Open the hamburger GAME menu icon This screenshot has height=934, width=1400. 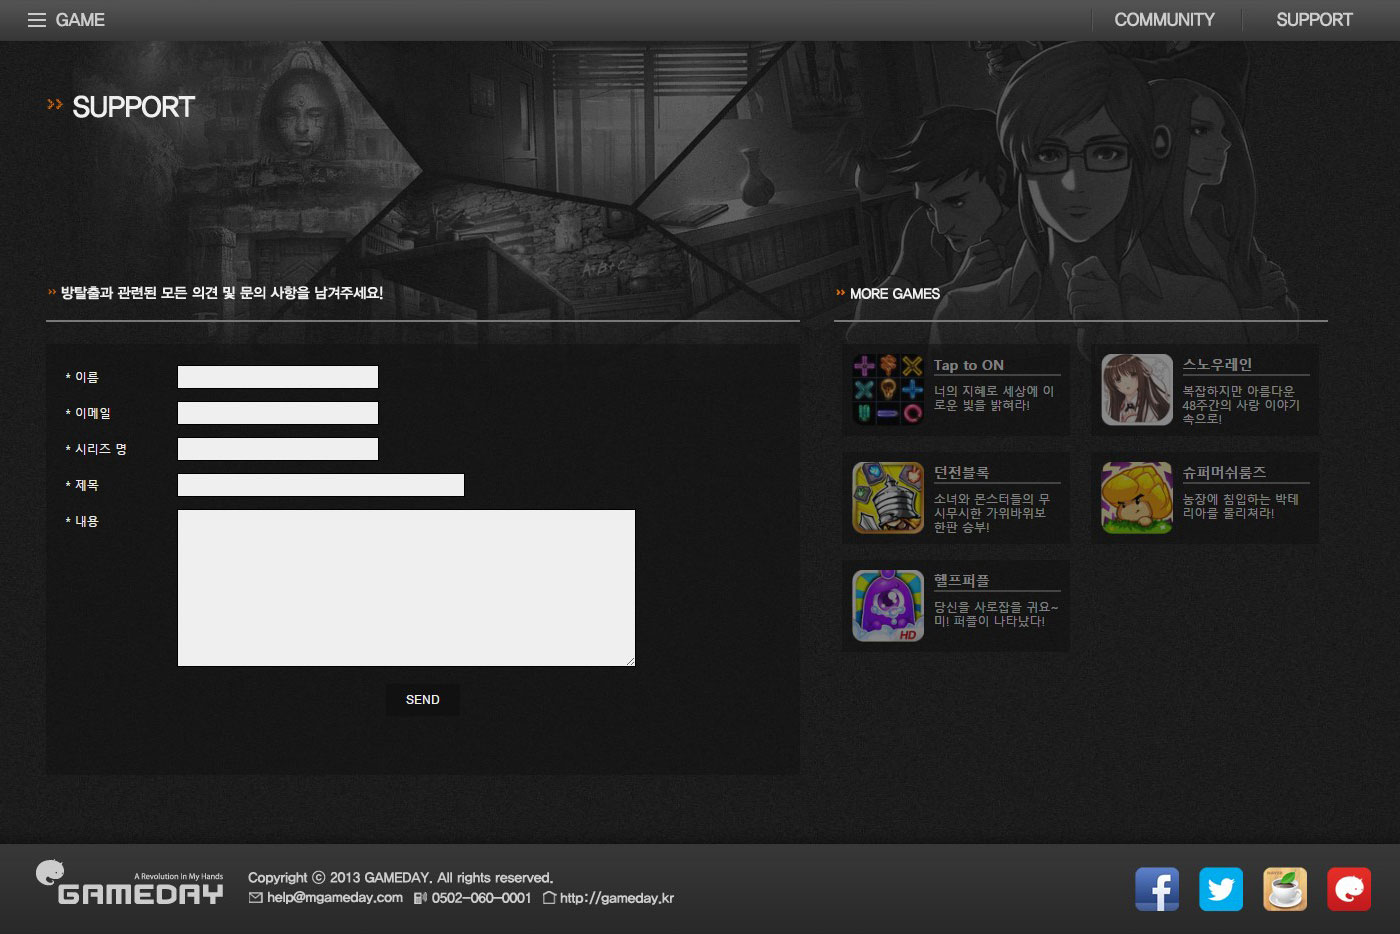[37, 20]
